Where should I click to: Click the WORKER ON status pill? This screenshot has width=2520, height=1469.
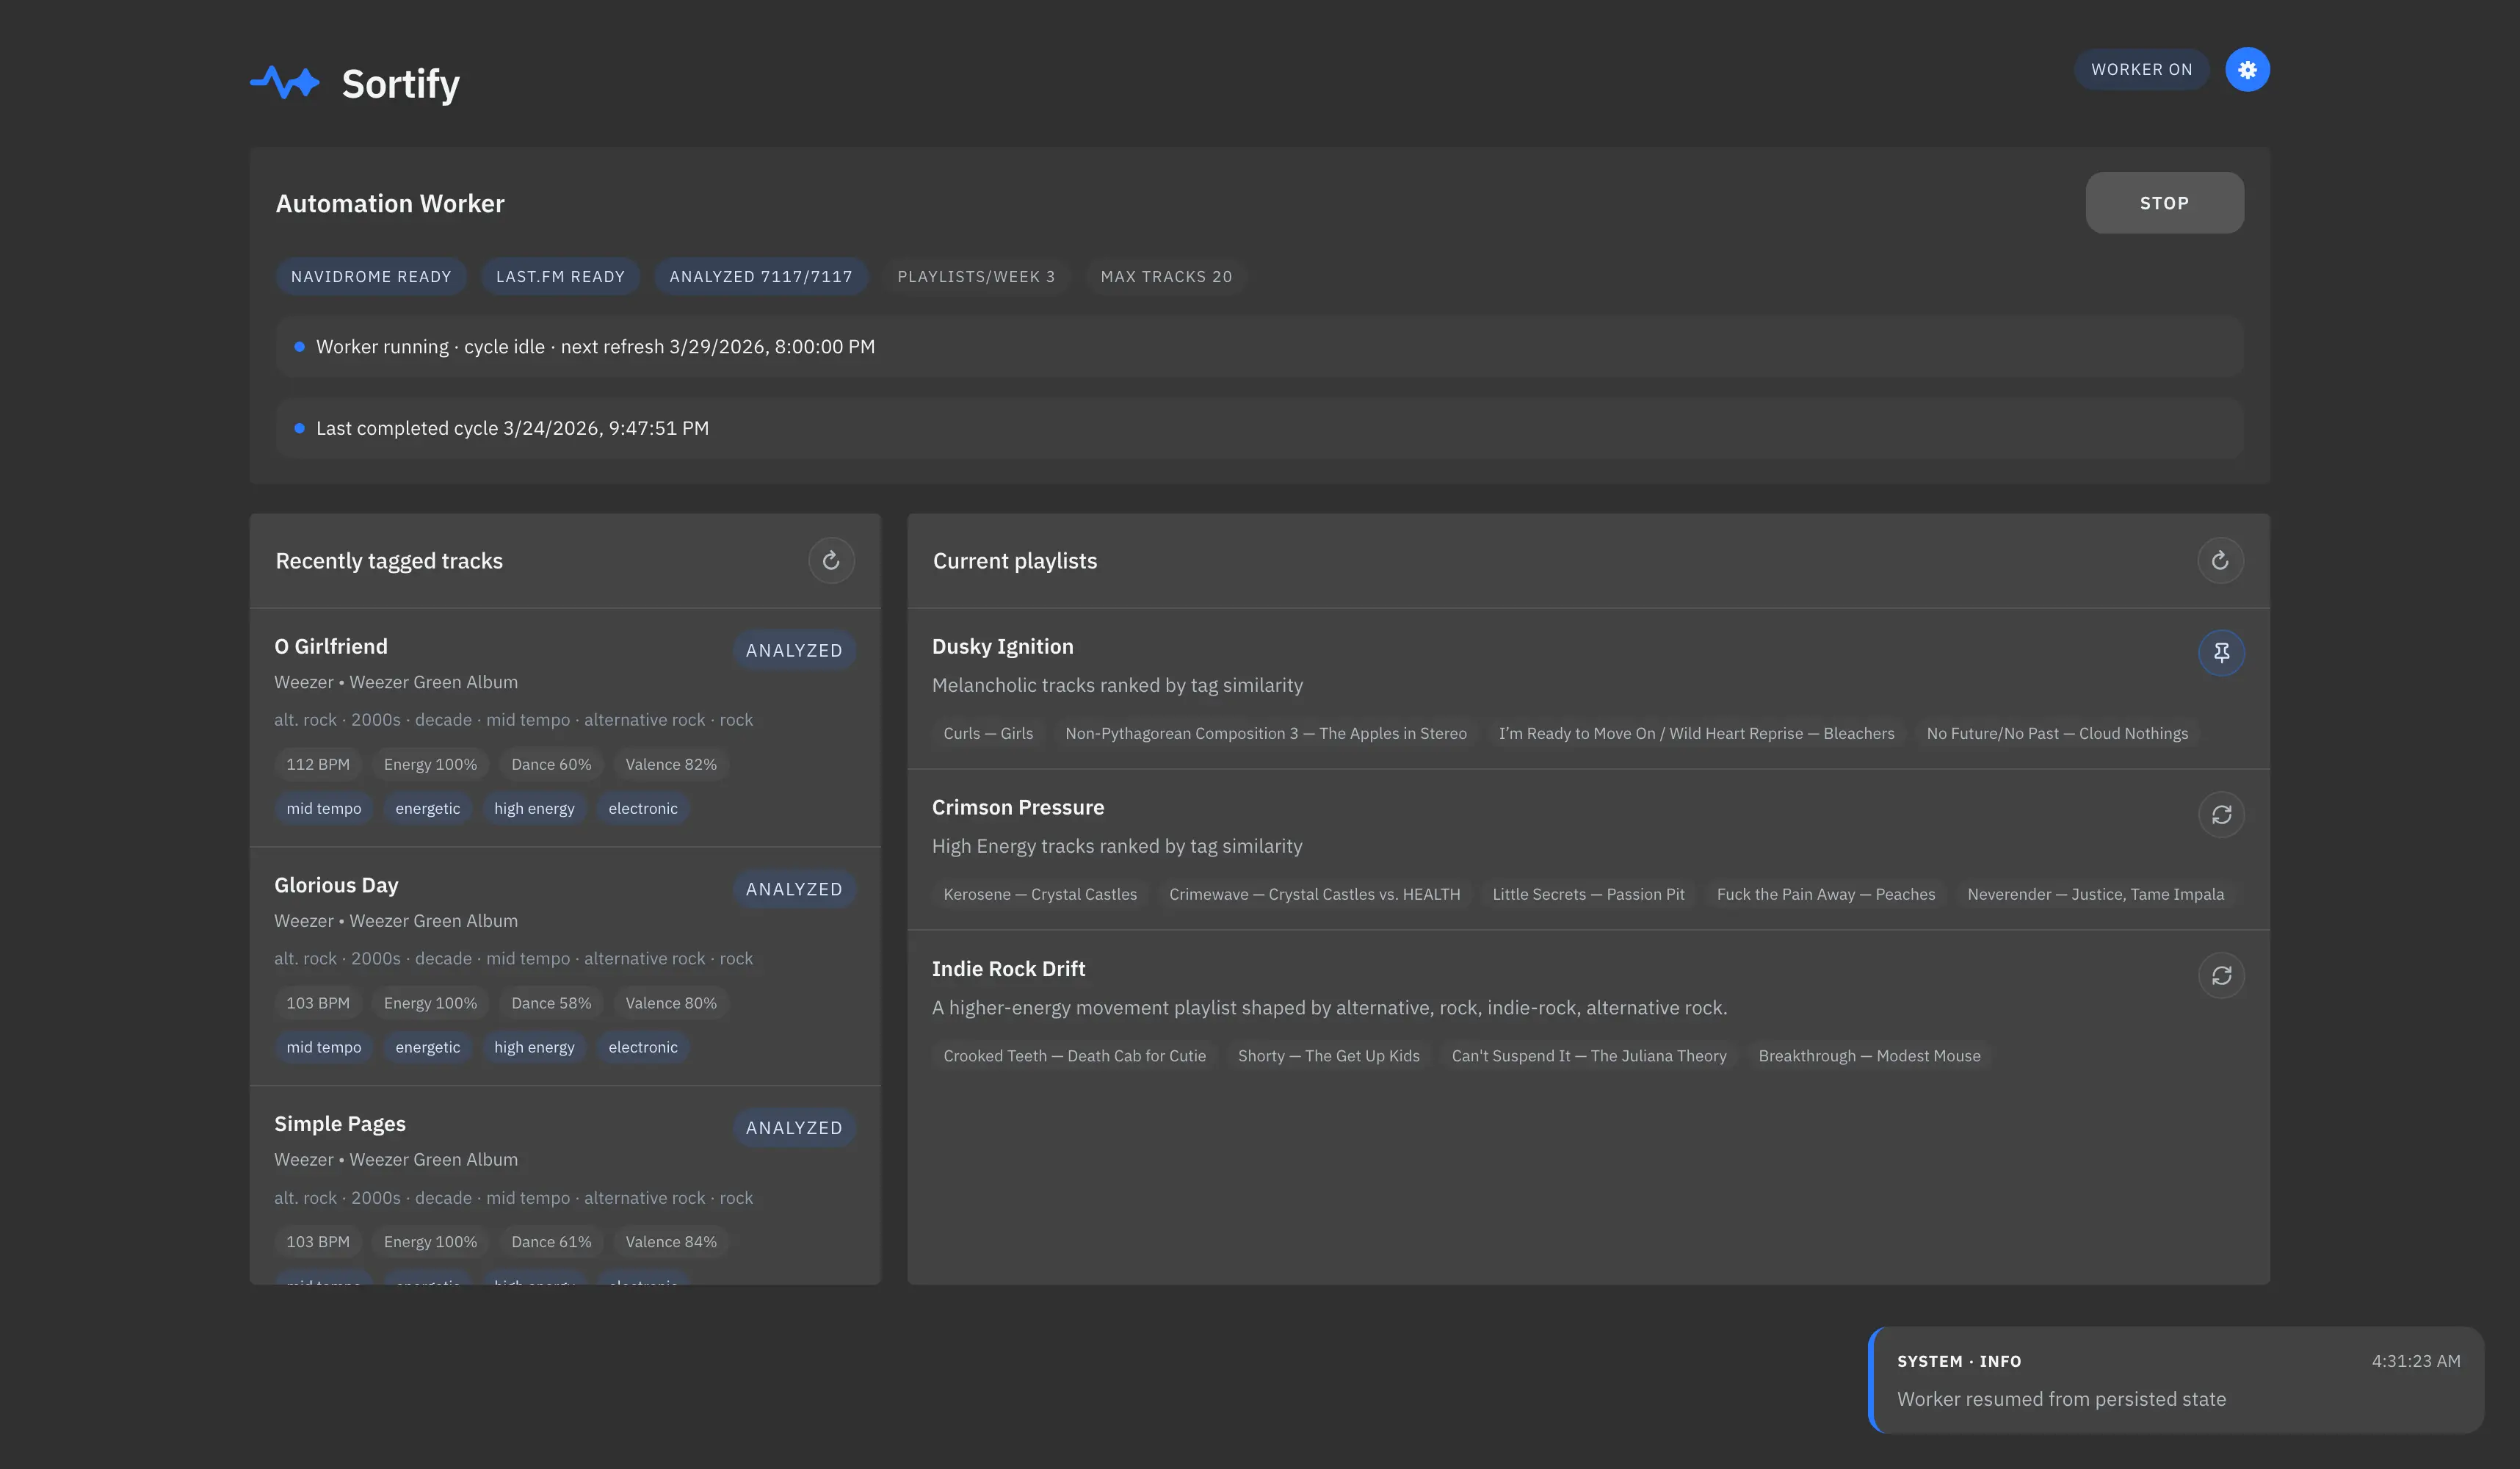[2141, 69]
